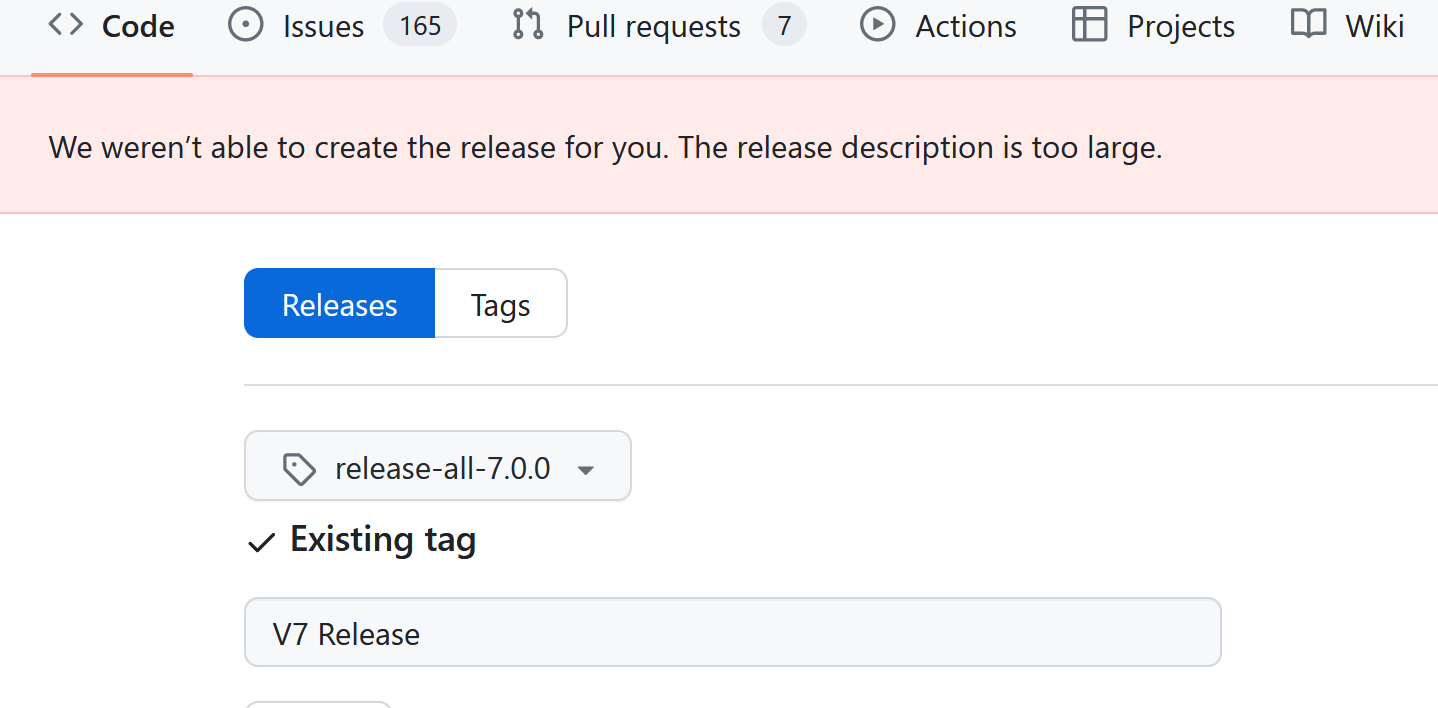Click the 165 badge next to Issues
1438x708 pixels.
pos(419,25)
